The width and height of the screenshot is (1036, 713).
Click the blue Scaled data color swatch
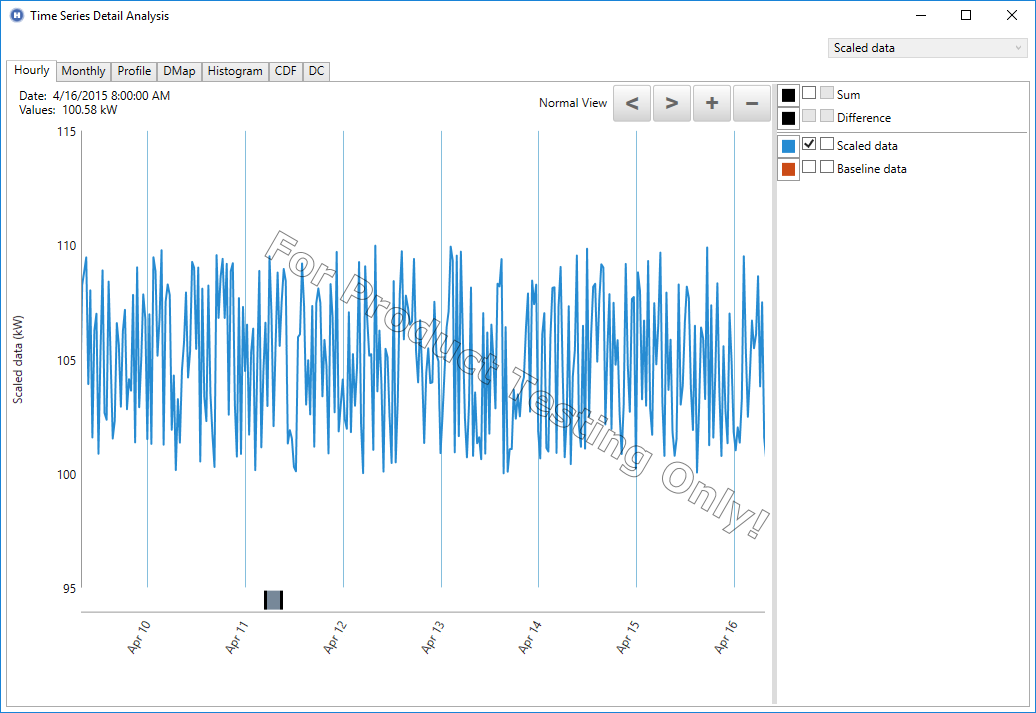pos(788,143)
